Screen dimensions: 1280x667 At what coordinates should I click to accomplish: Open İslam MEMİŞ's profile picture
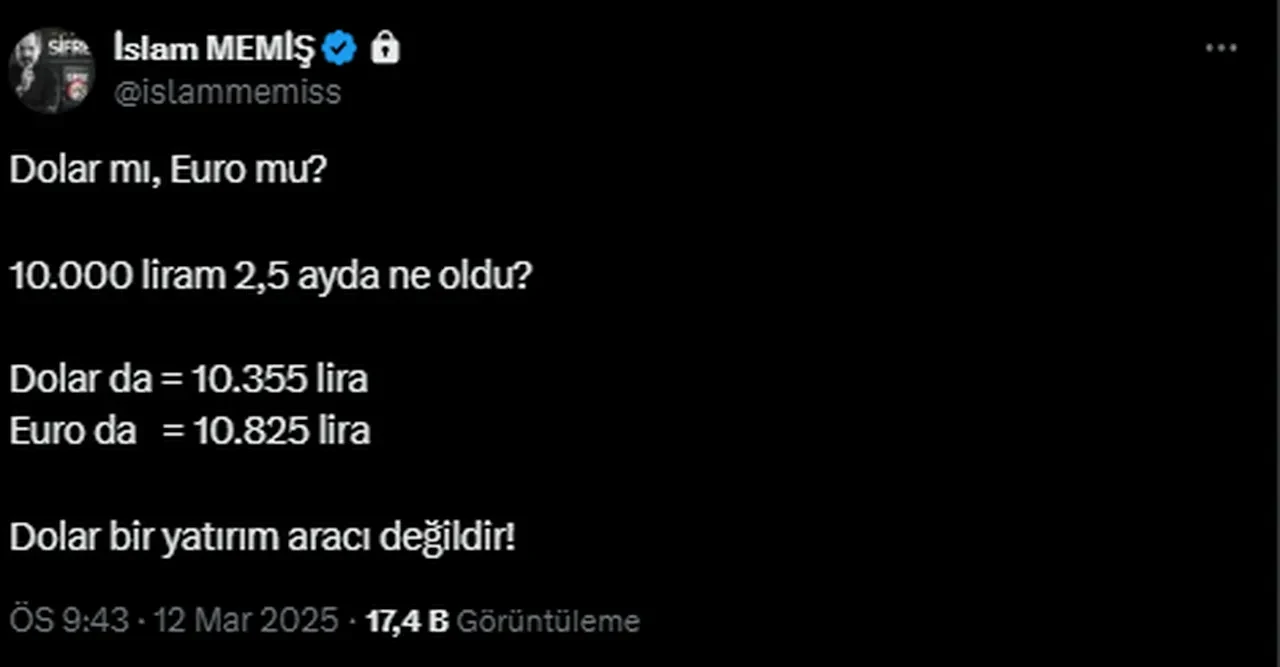[x=51, y=71]
